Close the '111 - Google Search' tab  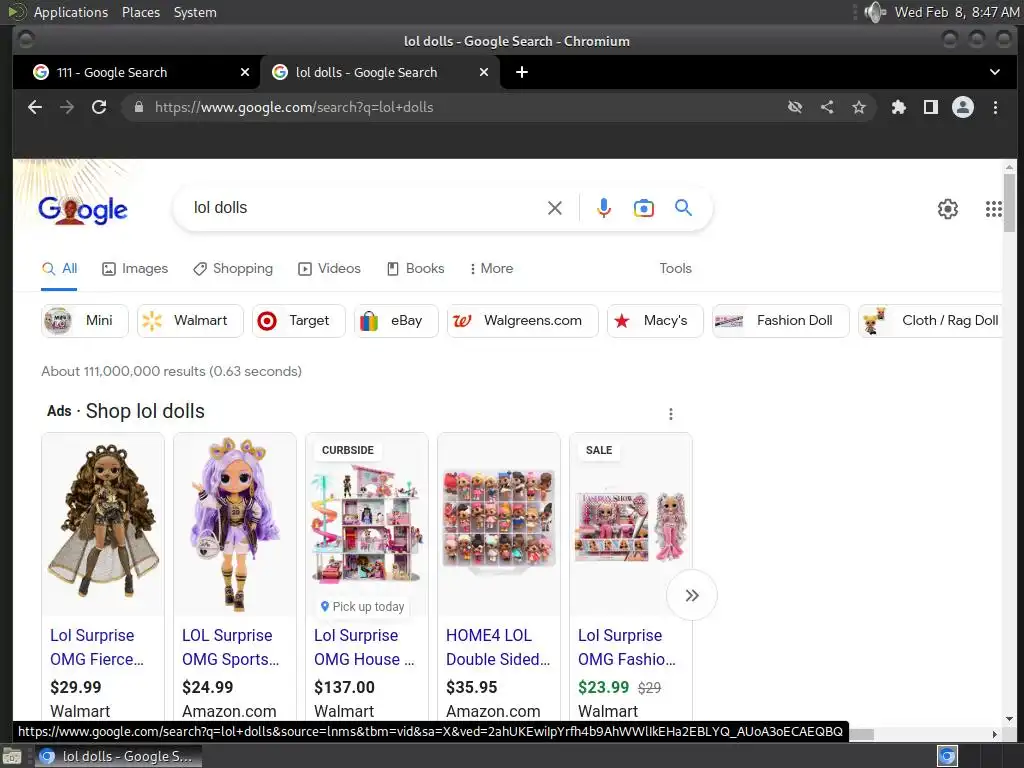coord(245,72)
